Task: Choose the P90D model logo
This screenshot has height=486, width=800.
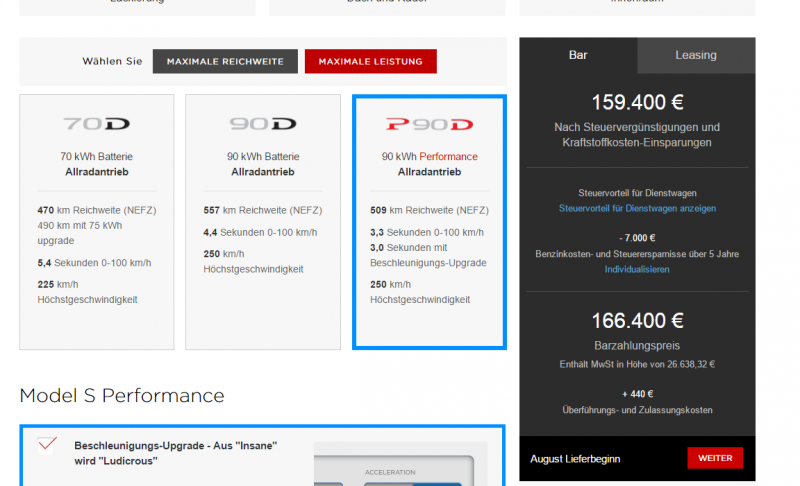Action: tap(429, 124)
